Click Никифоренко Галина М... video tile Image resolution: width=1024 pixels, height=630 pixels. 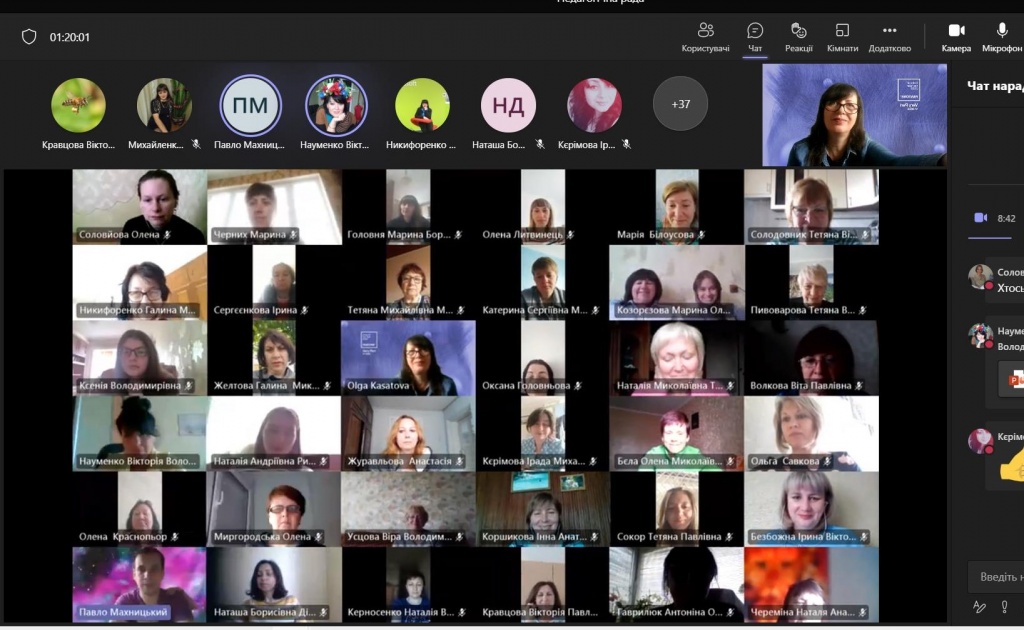[x=140, y=283]
